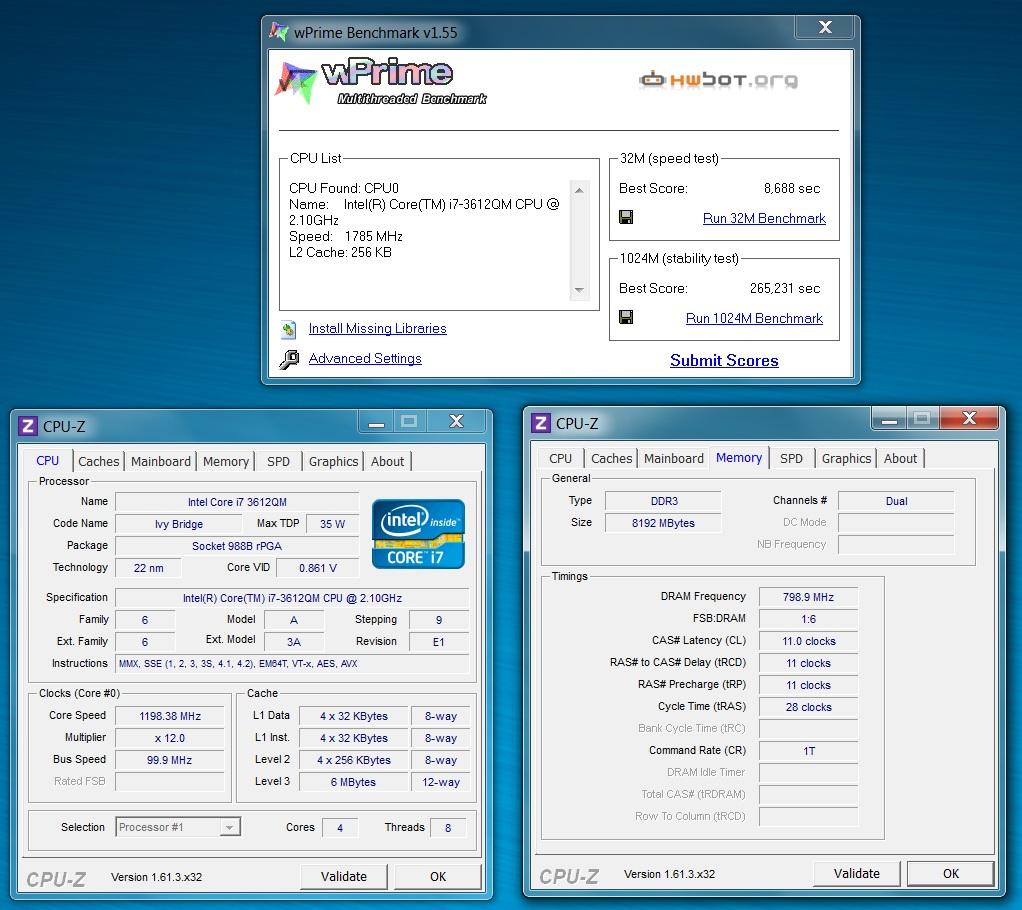Image resolution: width=1022 pixels, height=910 pixels.
Task: Click the Package value Socket 988B rPGA
Action: [x=237, y=546]
